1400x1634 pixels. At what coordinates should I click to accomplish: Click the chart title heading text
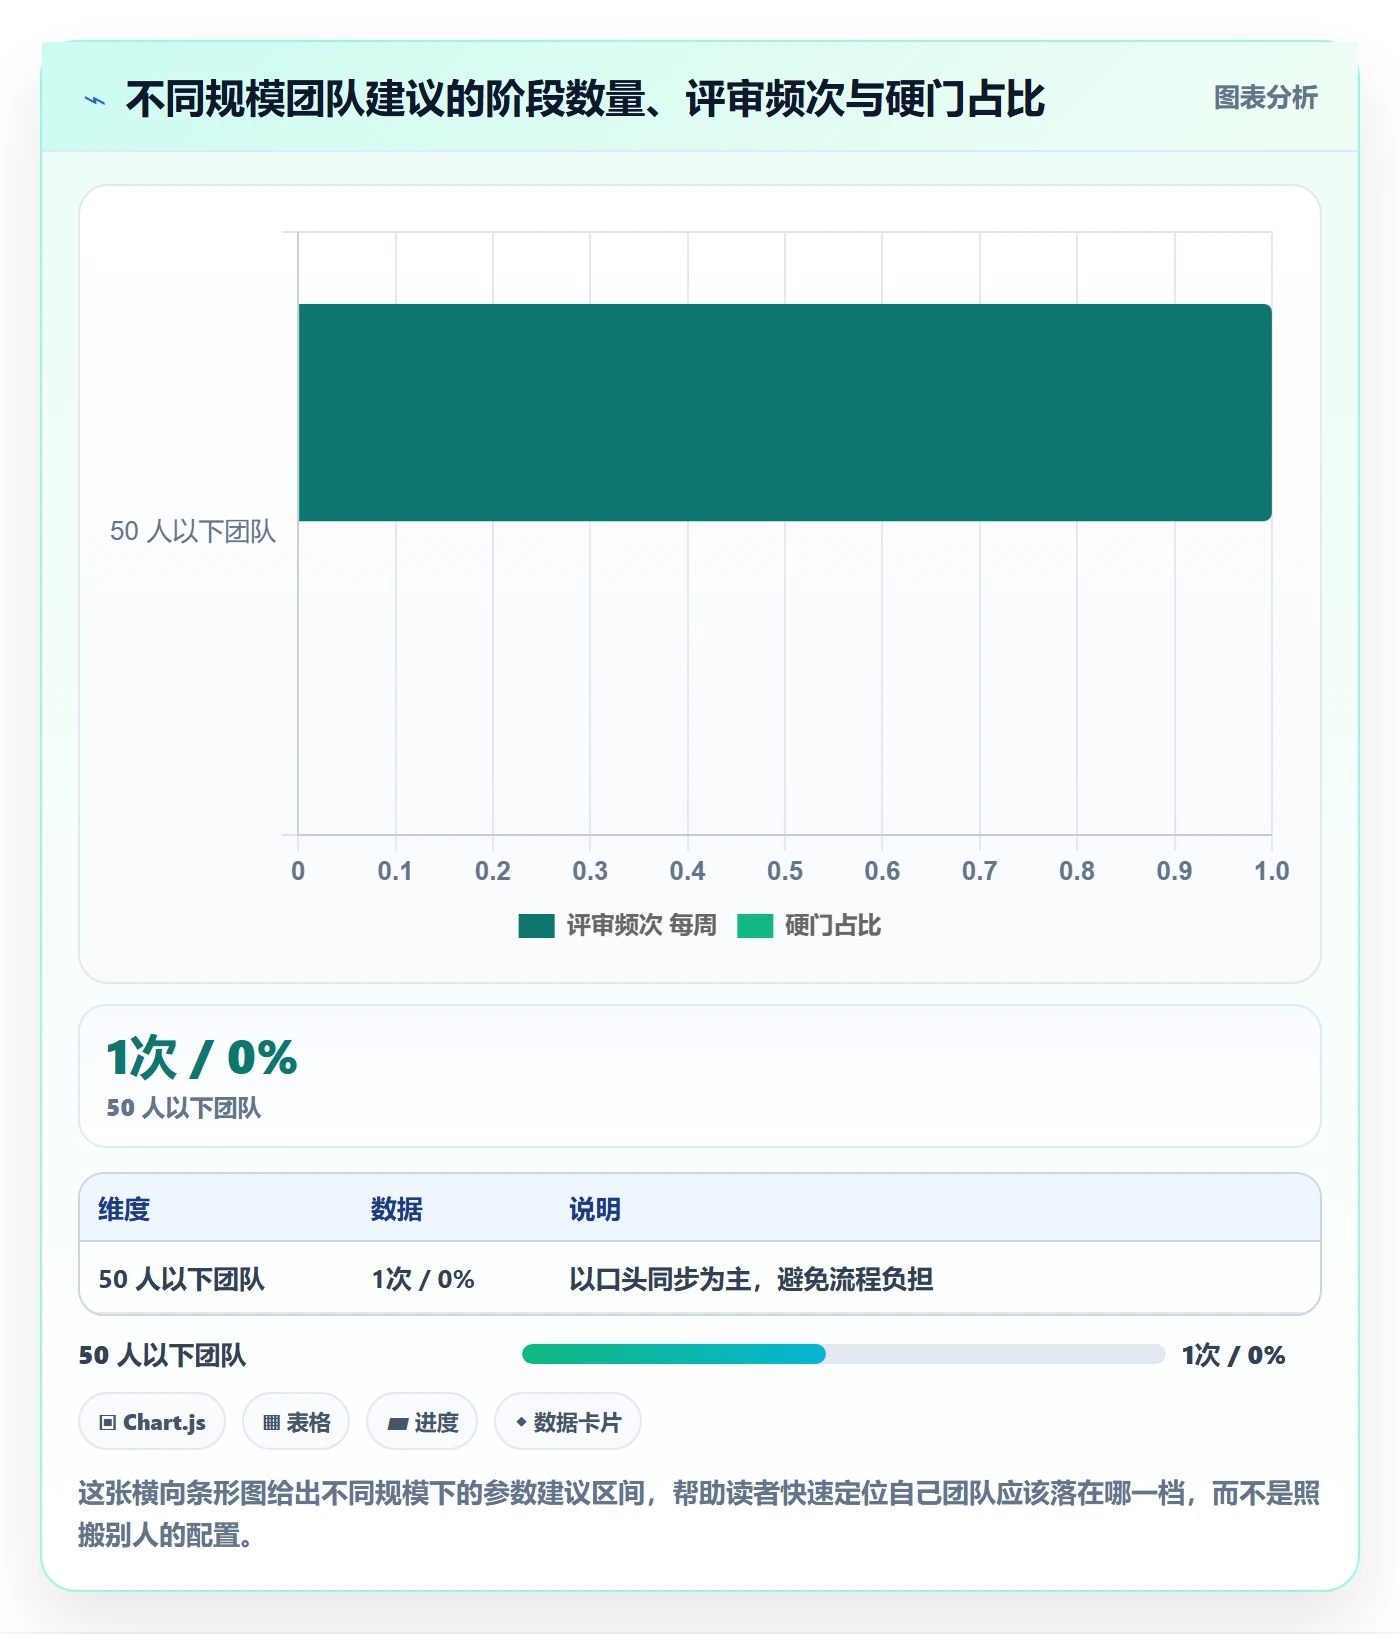pos(585,99)
